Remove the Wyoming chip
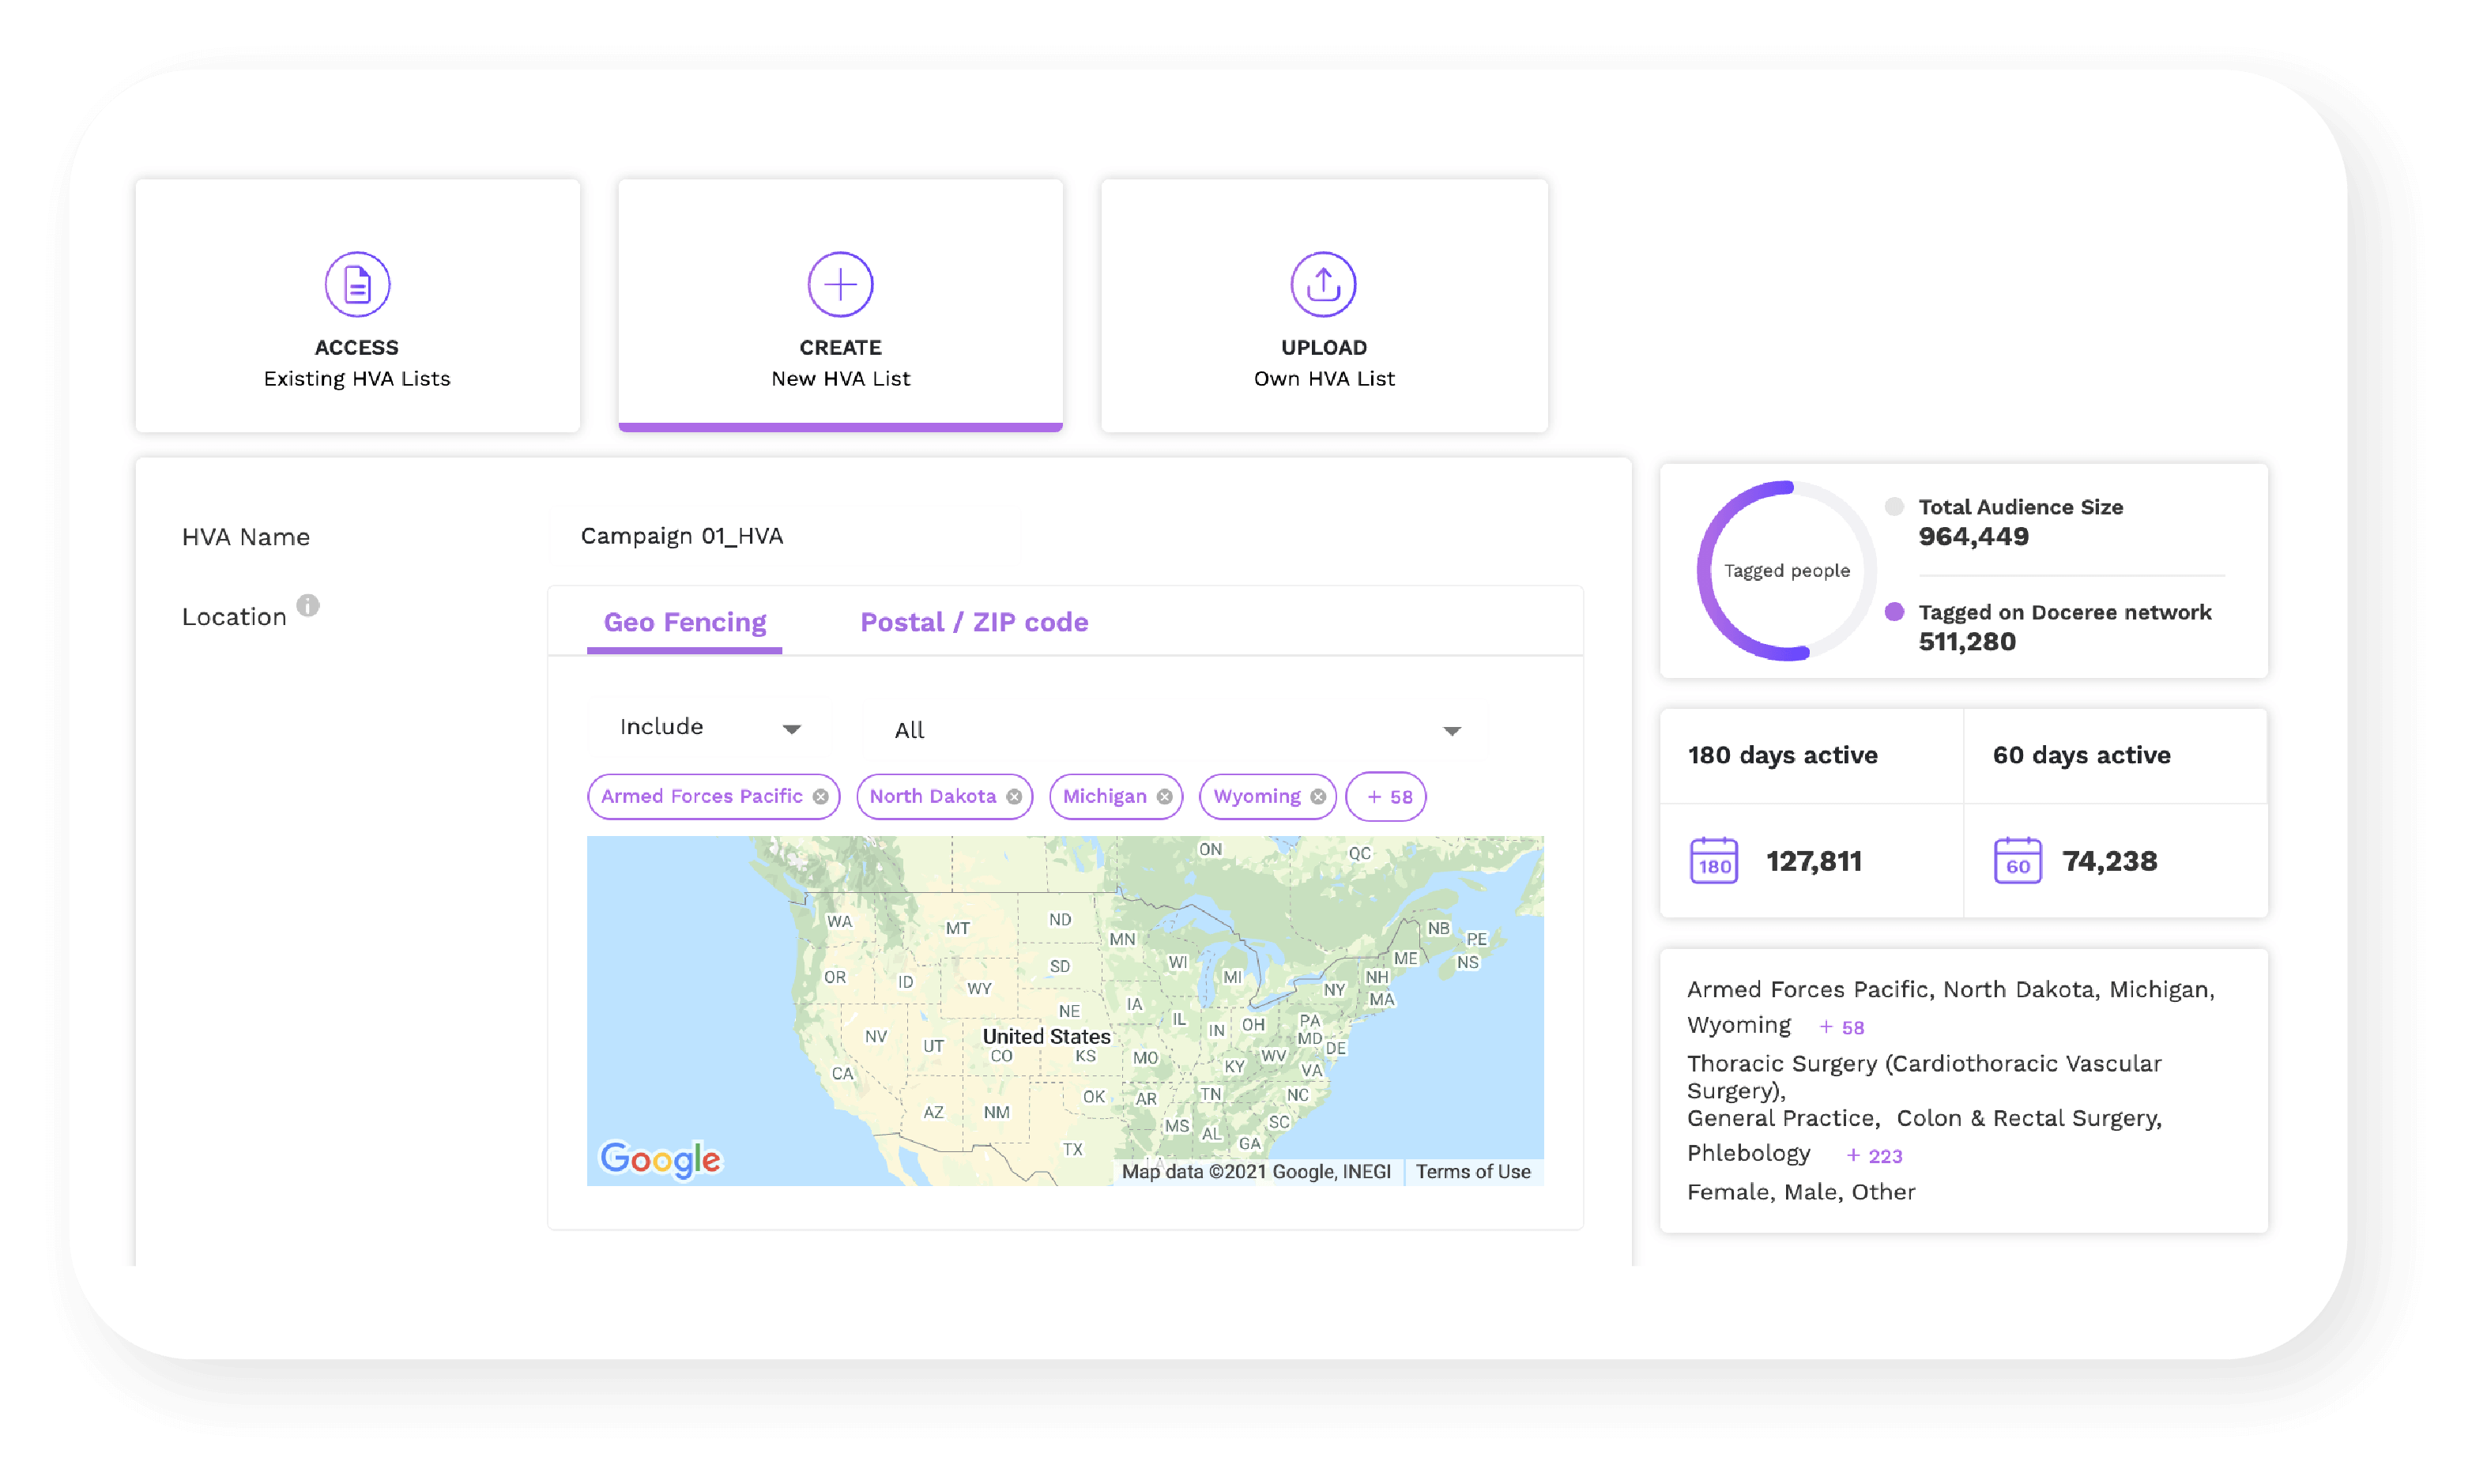The width and height of the screenshot is (2472, 1484). pos(1318,797)
